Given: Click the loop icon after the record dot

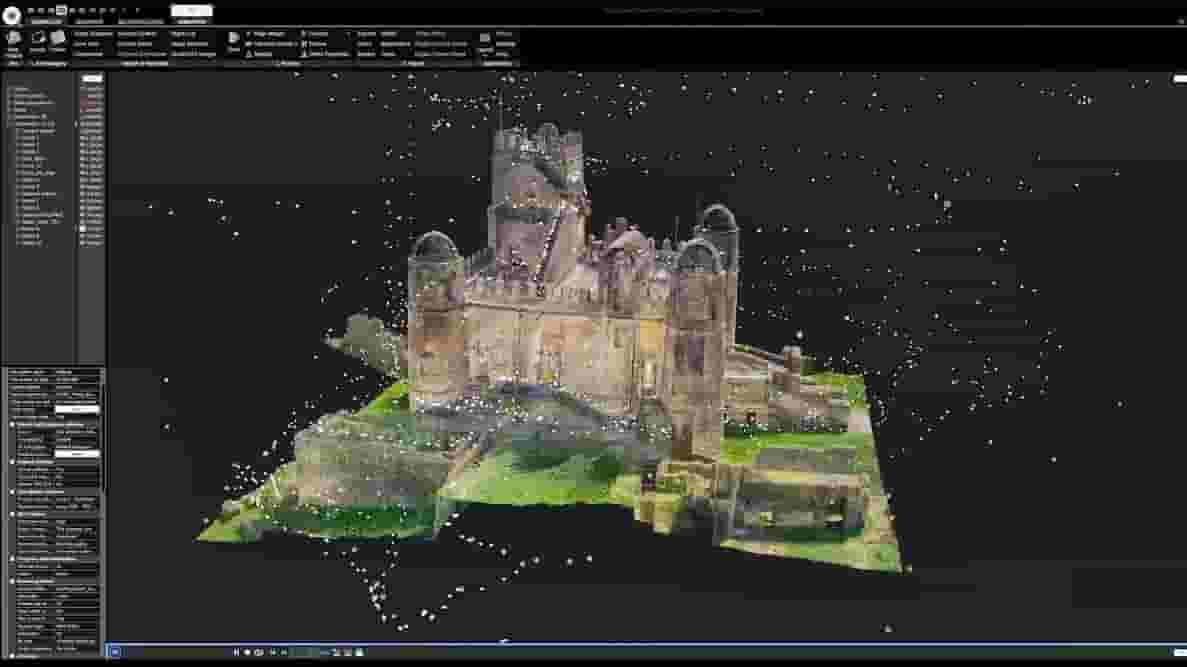Looking at the screenshot, I should [259, 652].
